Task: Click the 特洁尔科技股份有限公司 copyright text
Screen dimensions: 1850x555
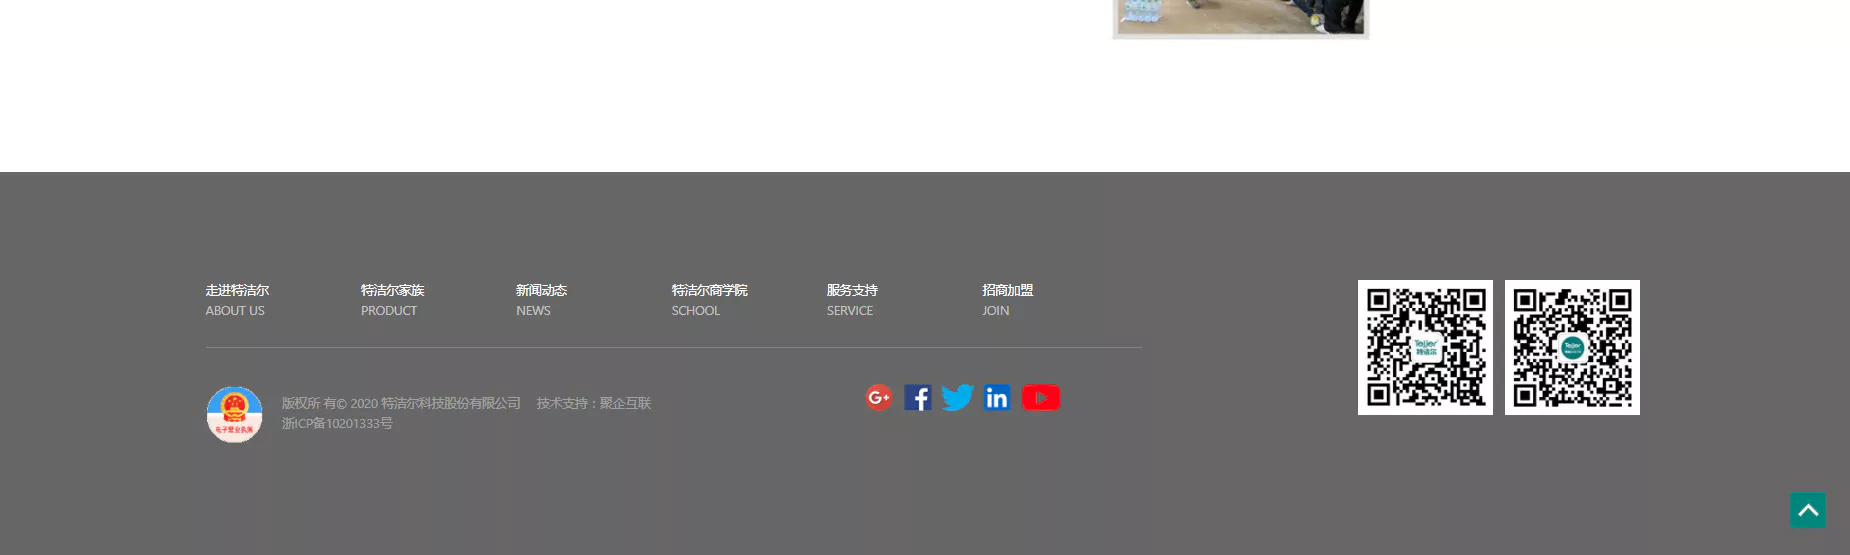Action: click(x=450, y=403)
